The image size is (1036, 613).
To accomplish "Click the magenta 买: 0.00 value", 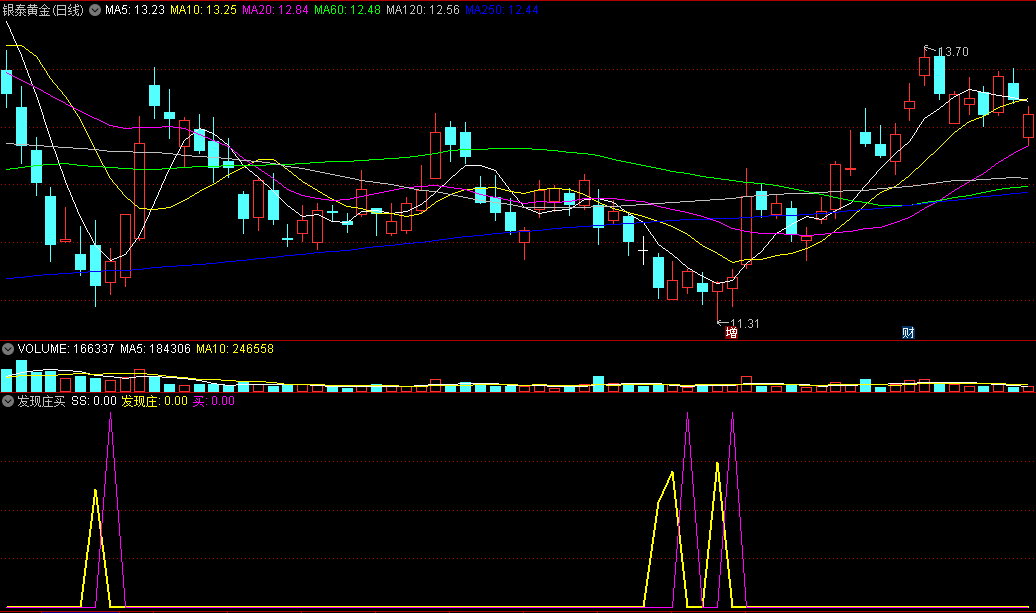I will click(213, 401).
